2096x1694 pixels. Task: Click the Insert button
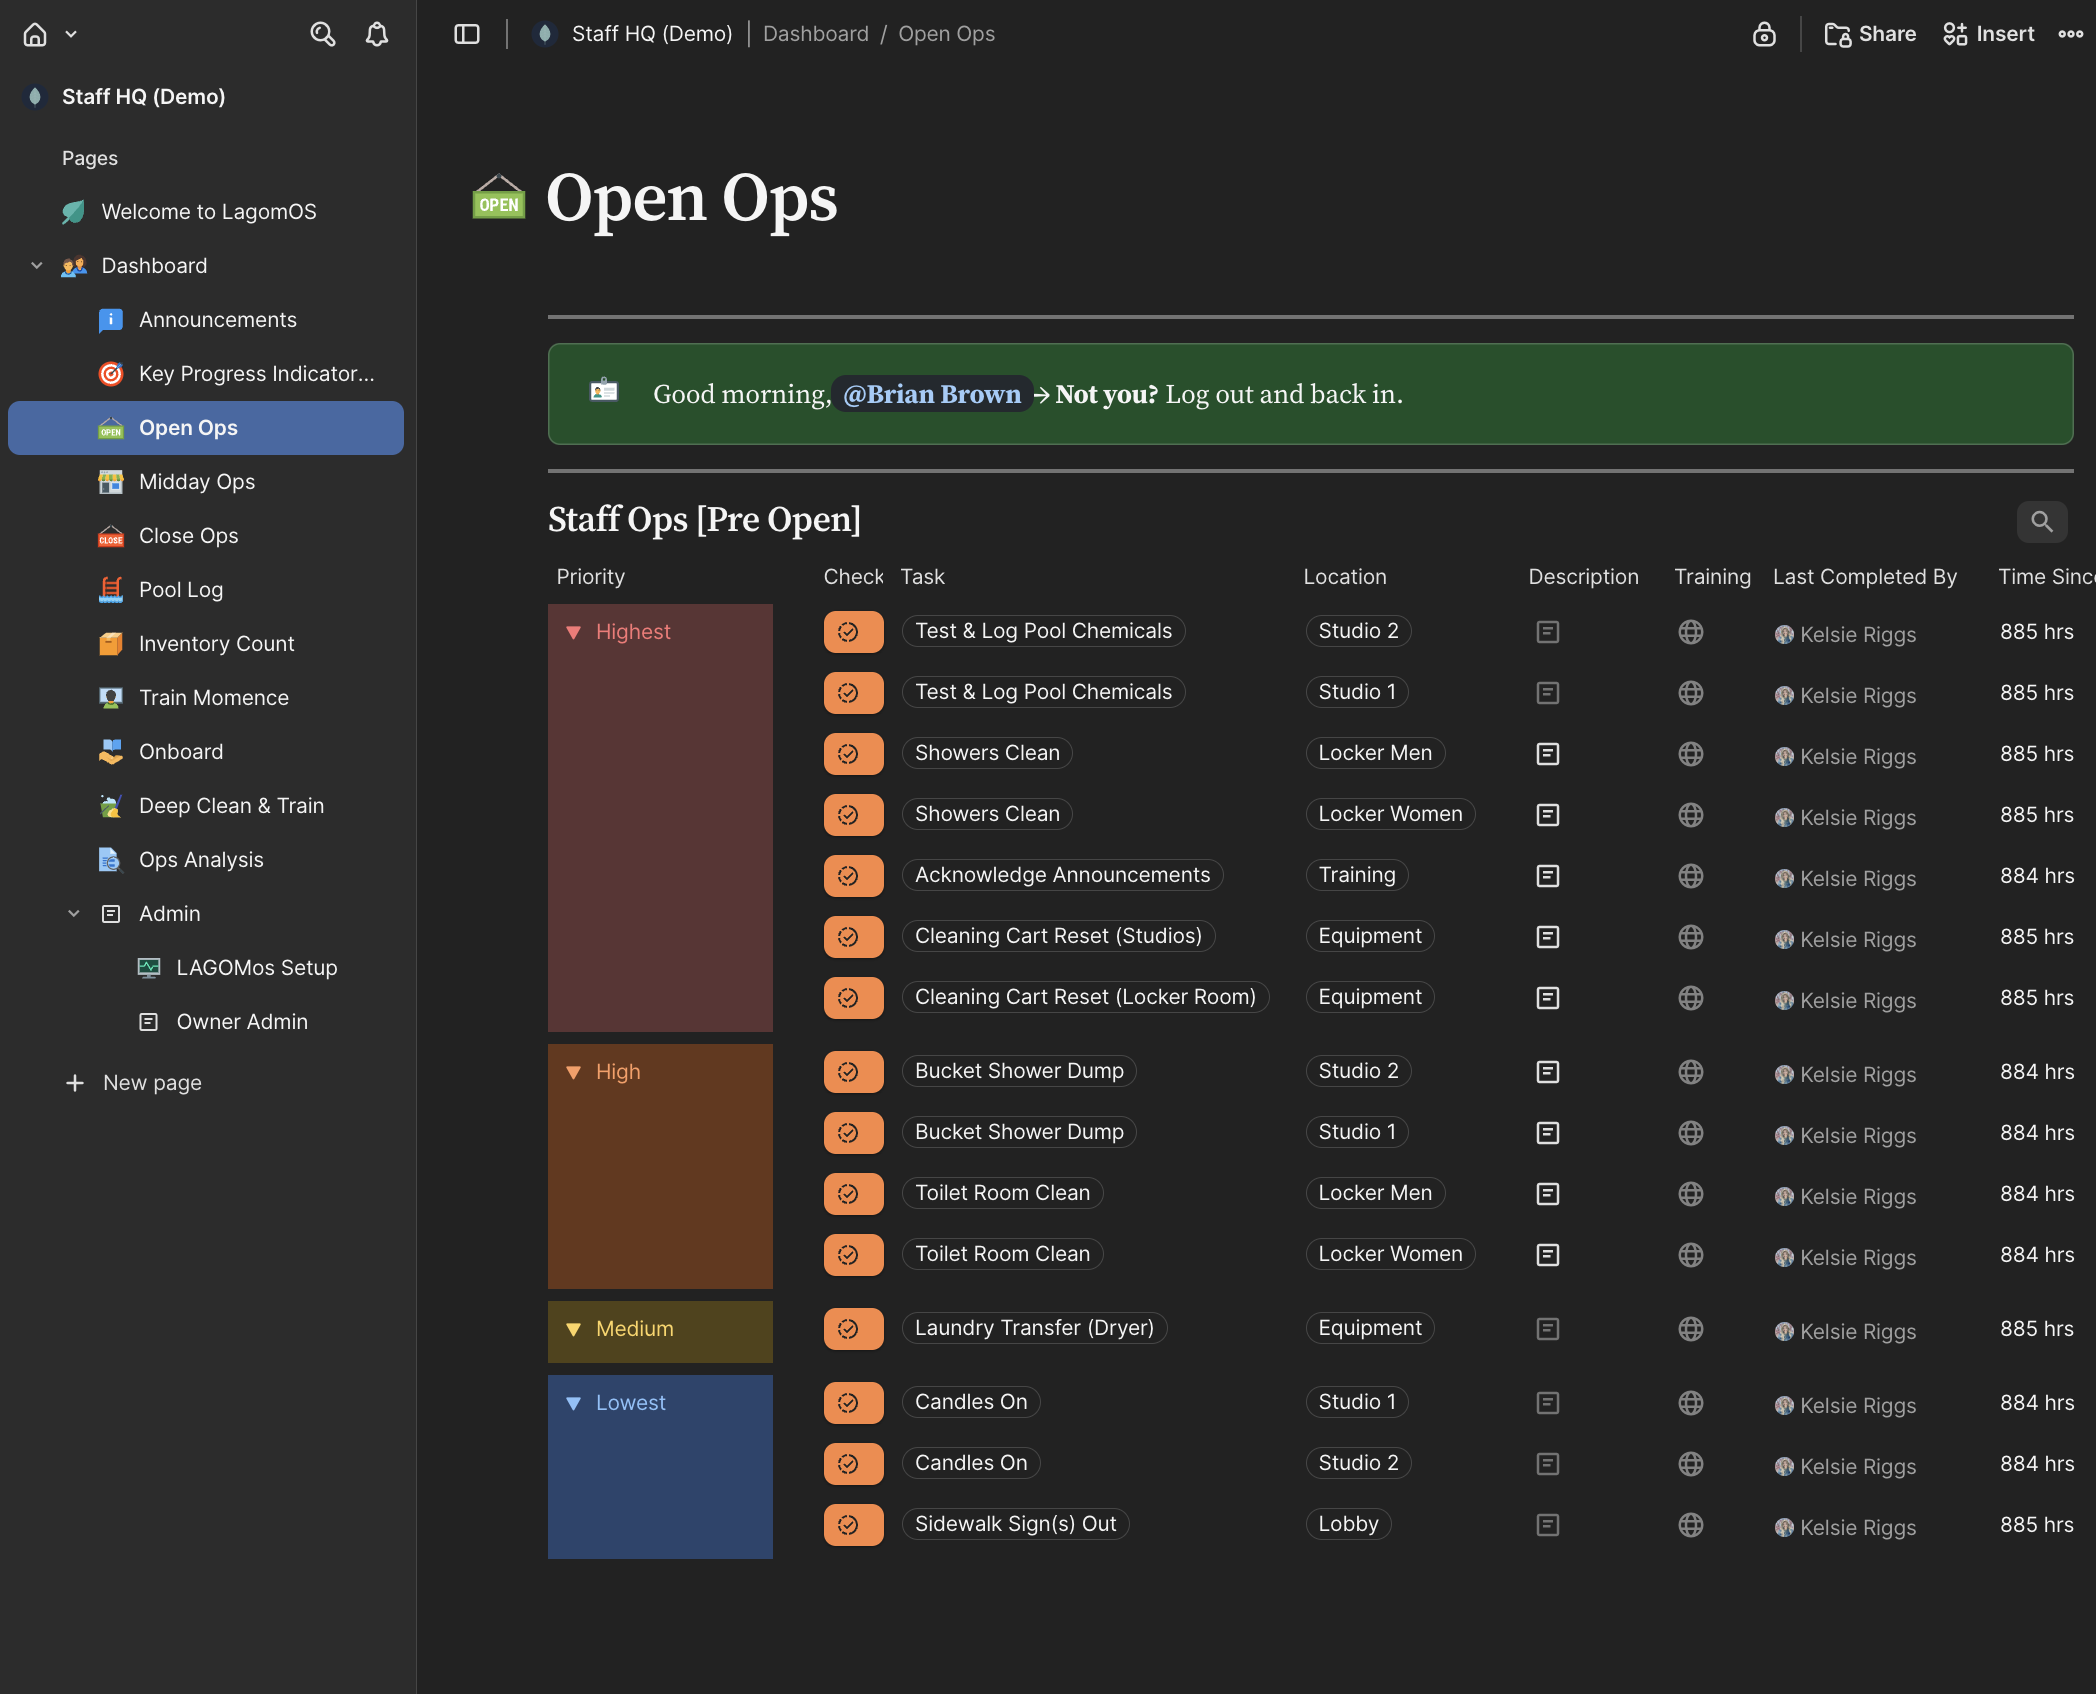1988,34
